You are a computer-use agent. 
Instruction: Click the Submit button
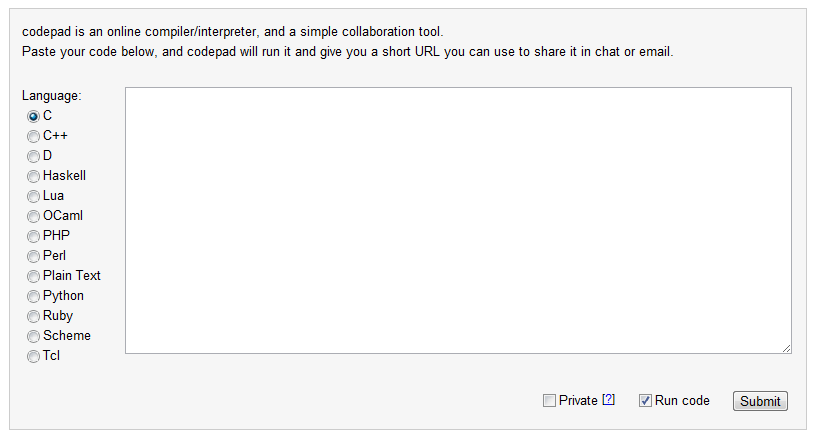click(760, 401)
